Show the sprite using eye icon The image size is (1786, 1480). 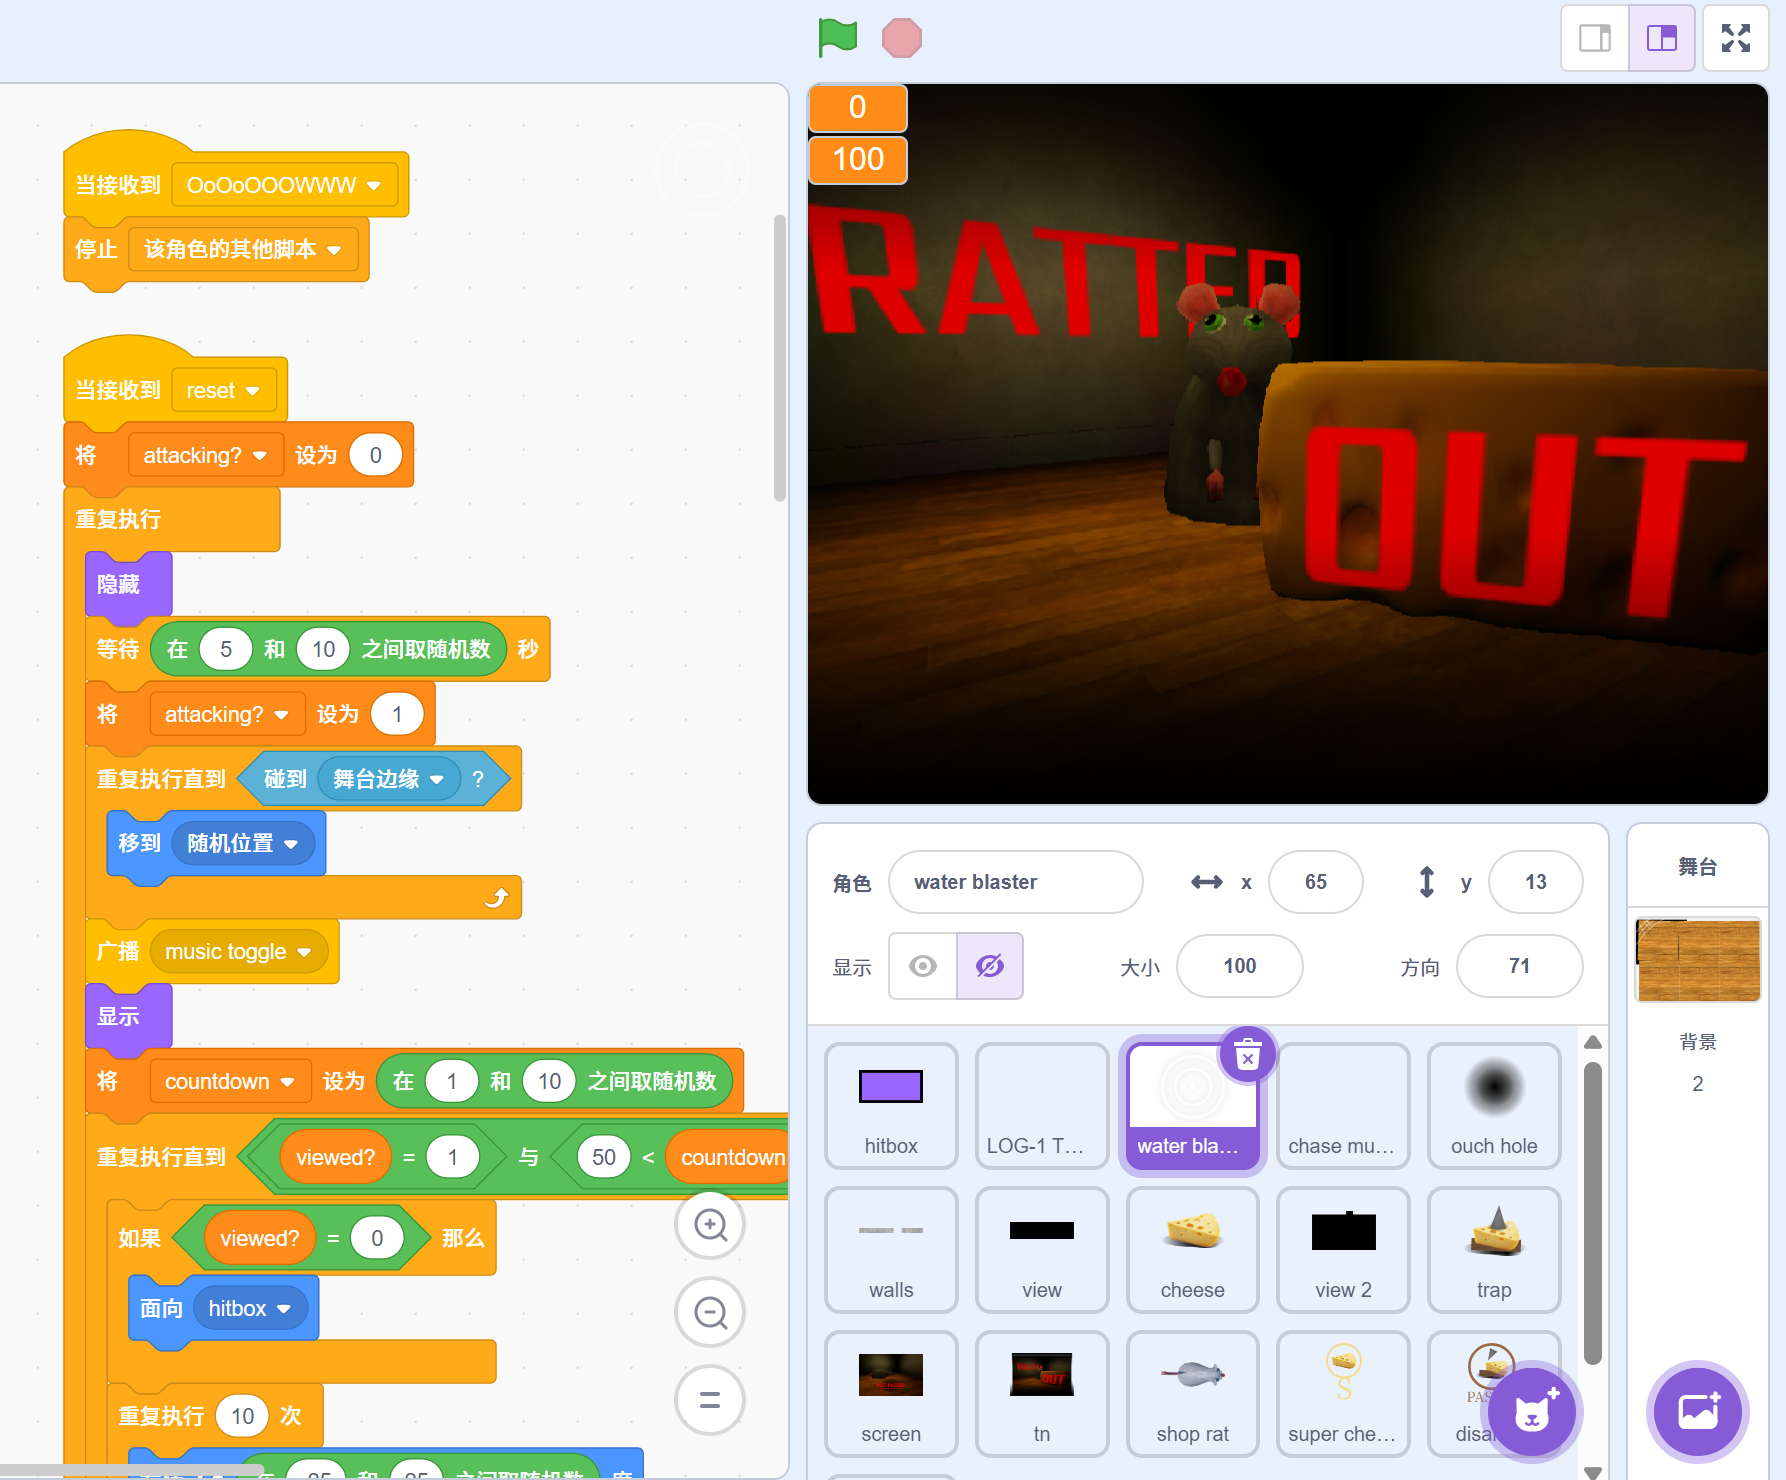click(923, 966)
